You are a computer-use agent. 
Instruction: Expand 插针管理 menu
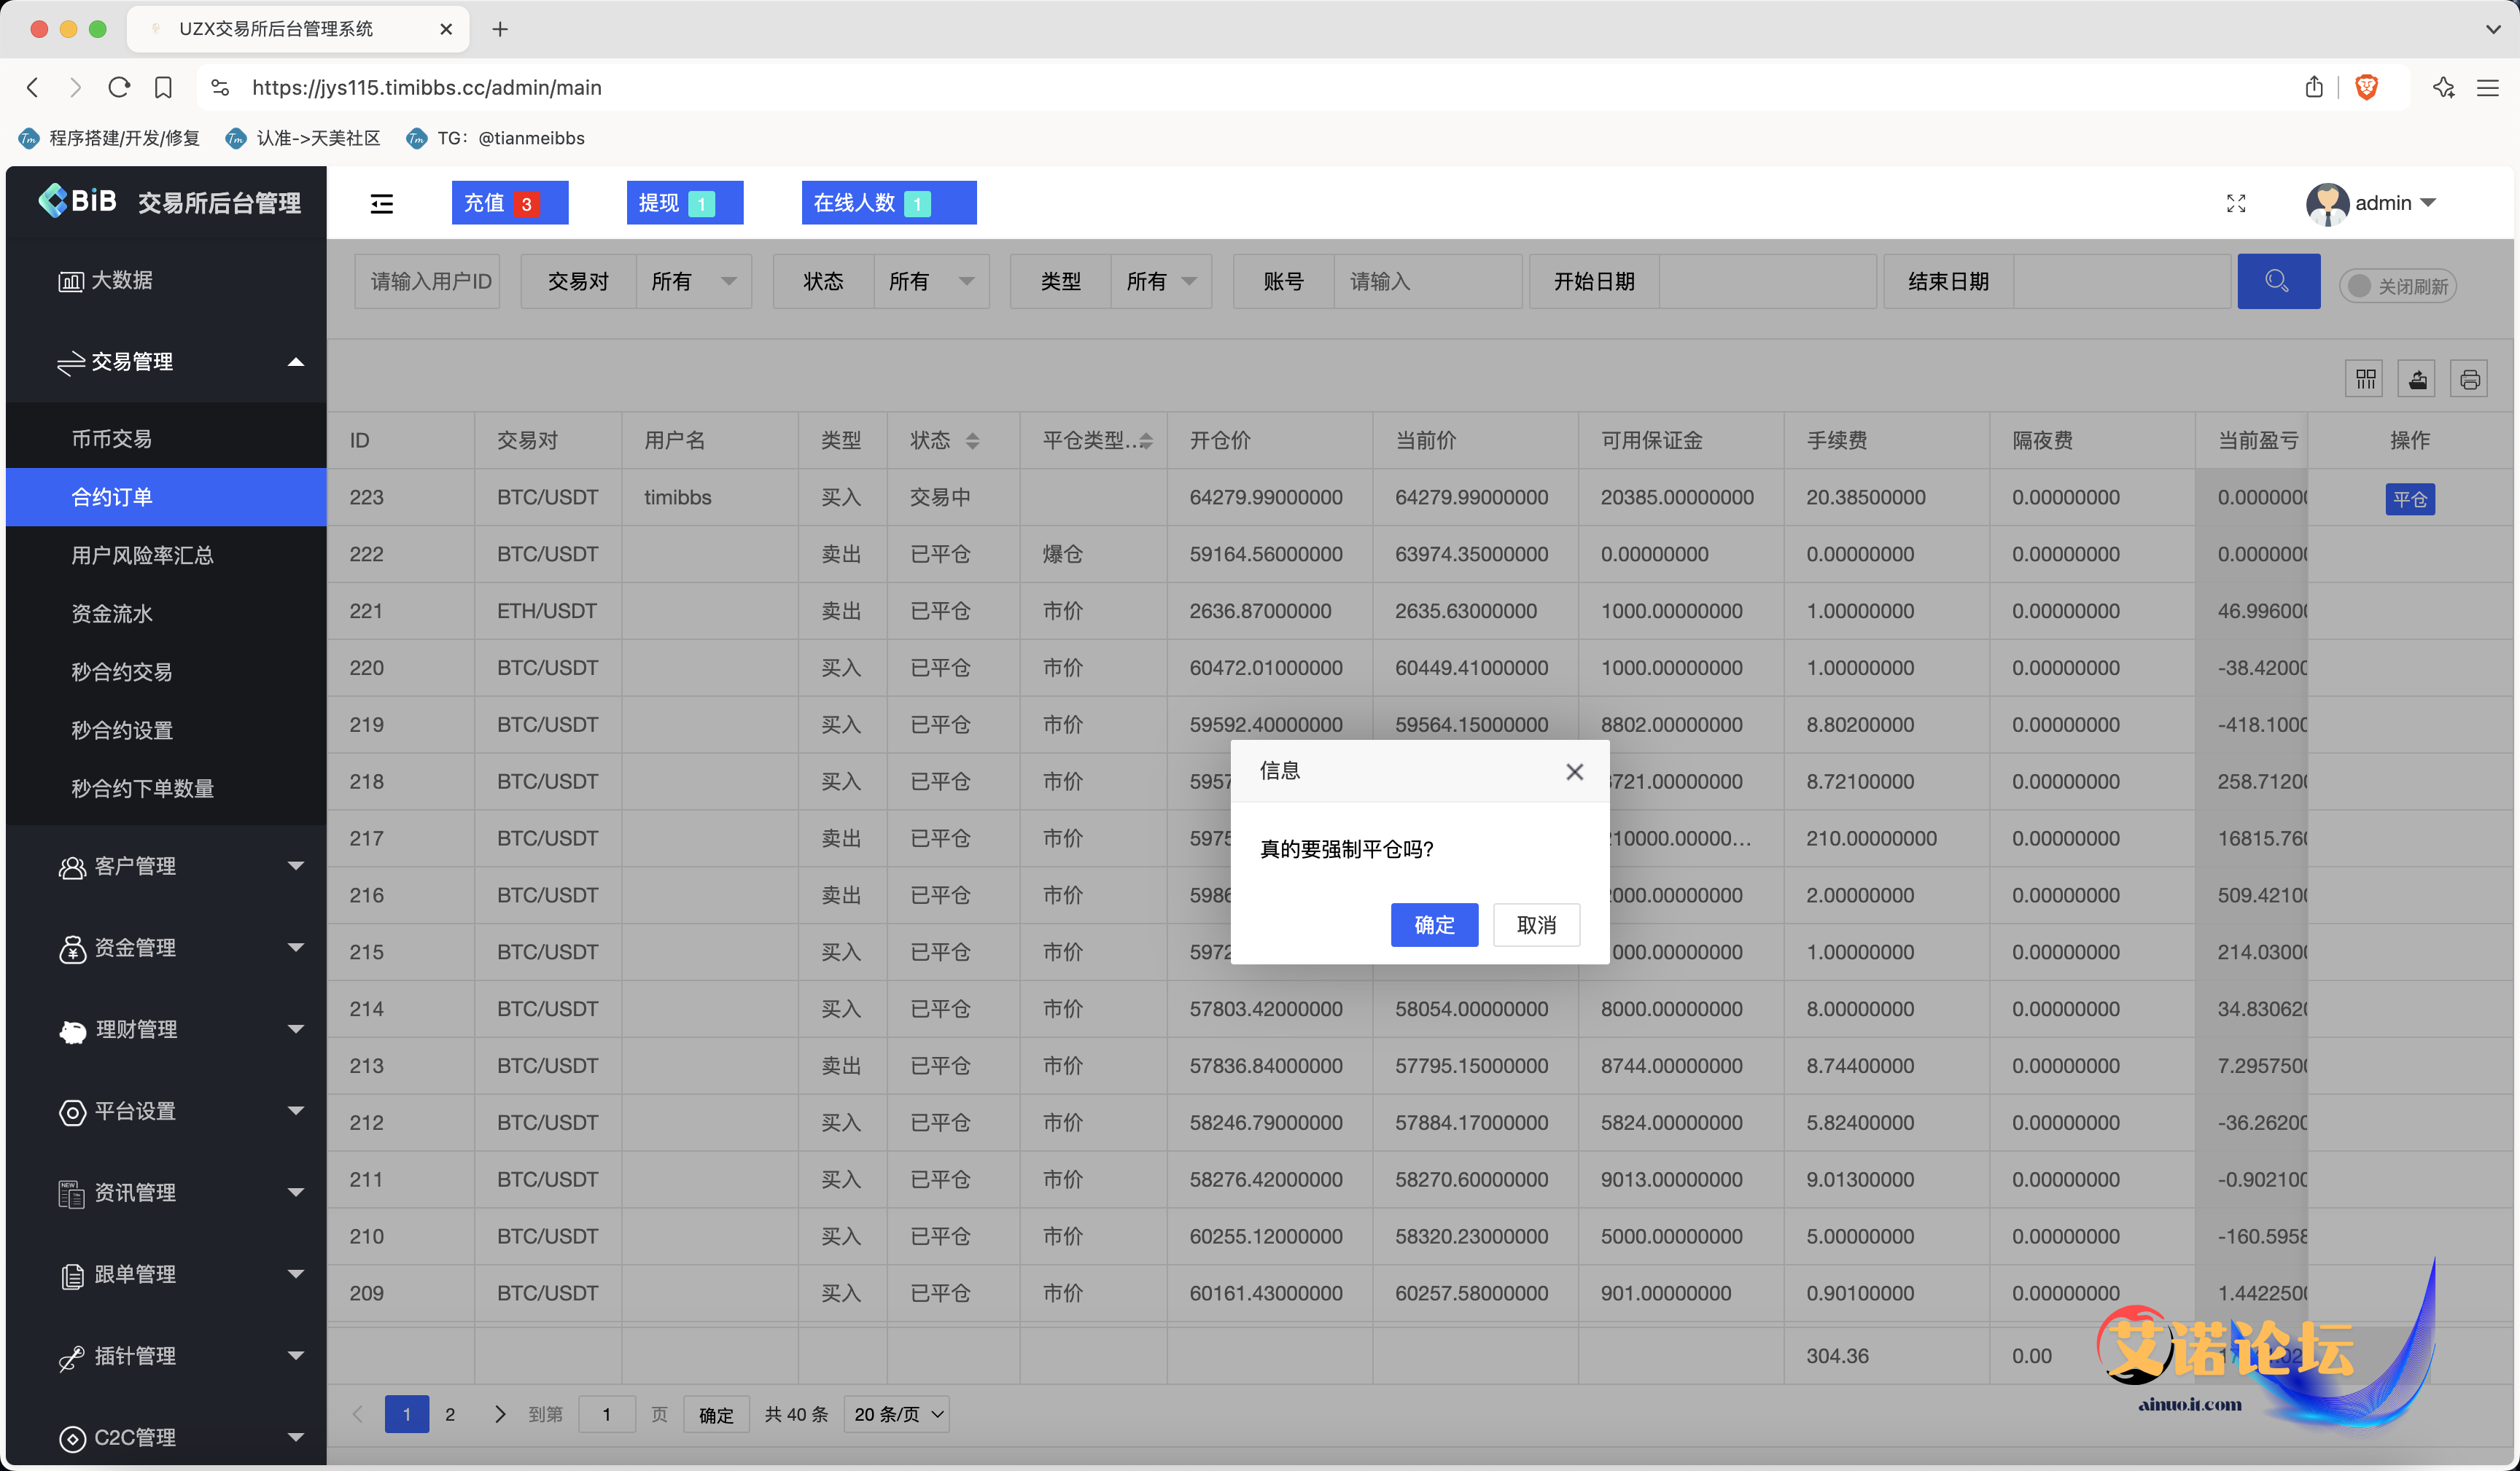point(166,1356)
